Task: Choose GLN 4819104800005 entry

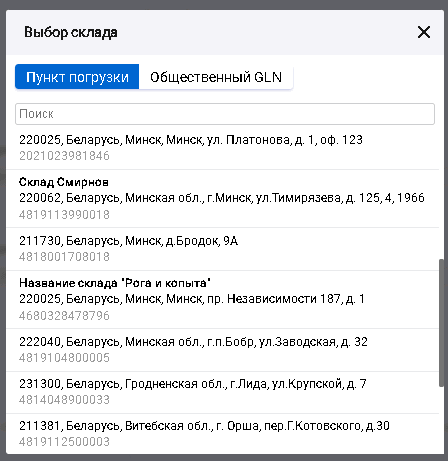Action: [x=64, y=358]
